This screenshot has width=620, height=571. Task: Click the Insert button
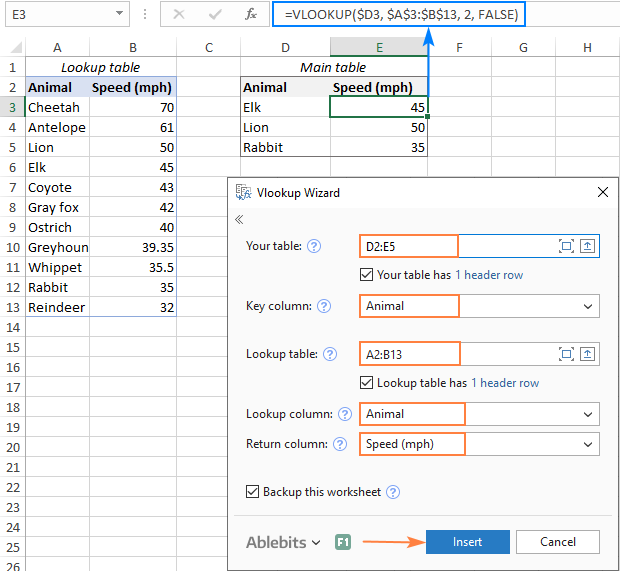467,542
